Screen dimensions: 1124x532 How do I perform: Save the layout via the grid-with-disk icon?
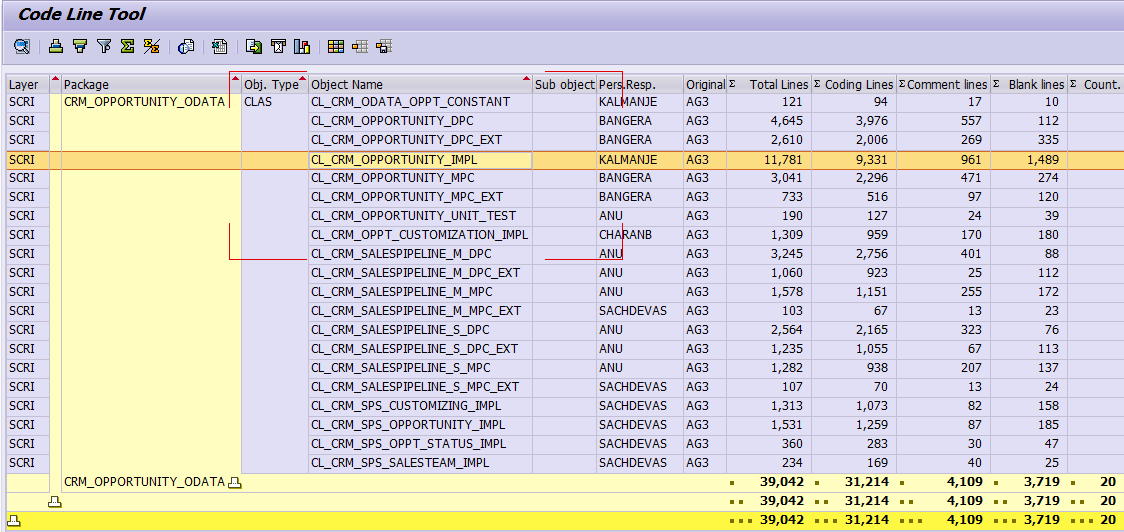pos(384,47)
